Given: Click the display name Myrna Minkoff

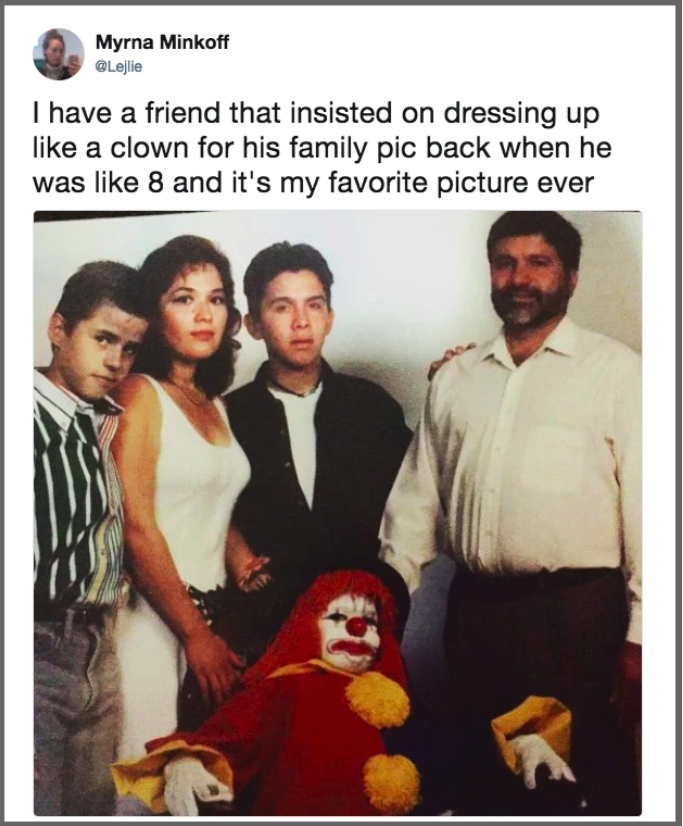Looking at the screenshot, I should pos(162,43).
